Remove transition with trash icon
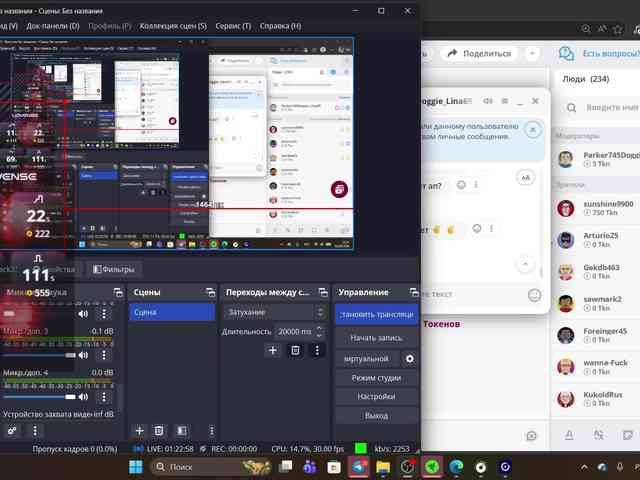 (295, 350)
